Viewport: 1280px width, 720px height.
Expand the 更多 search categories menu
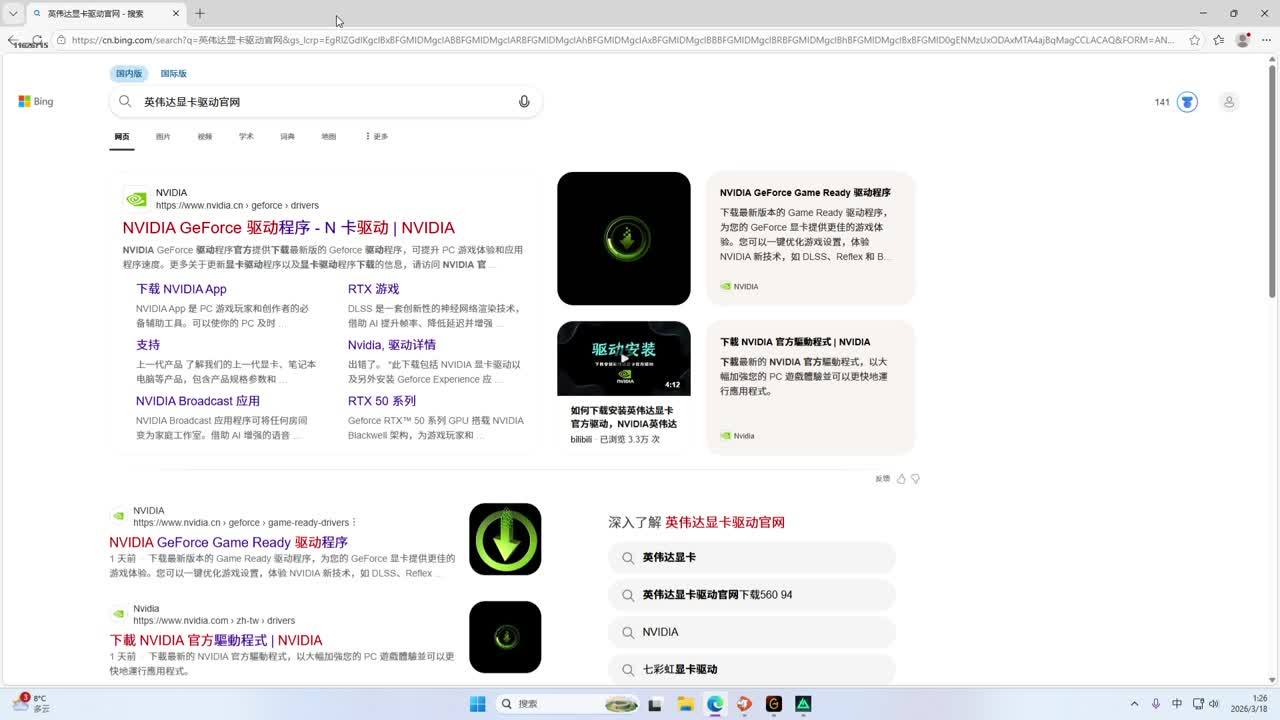(x=376, y=137)
